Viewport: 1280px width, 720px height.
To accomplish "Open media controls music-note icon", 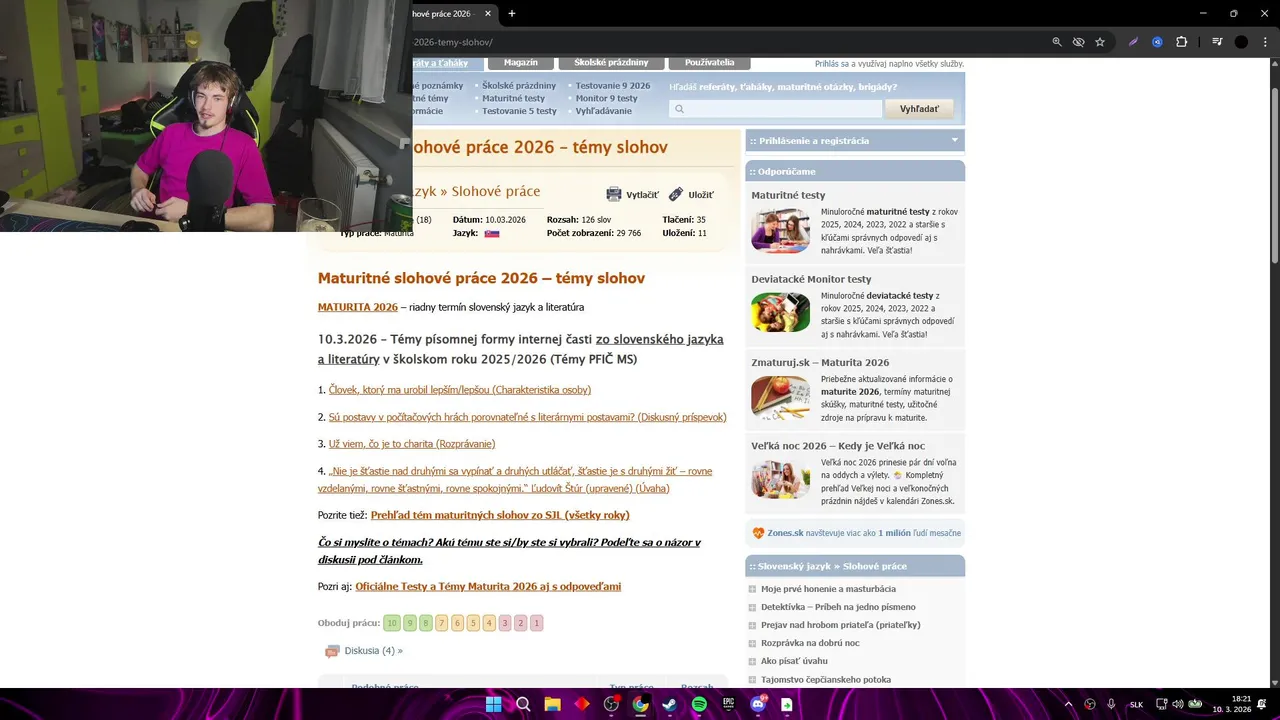I will [1217, 42].
